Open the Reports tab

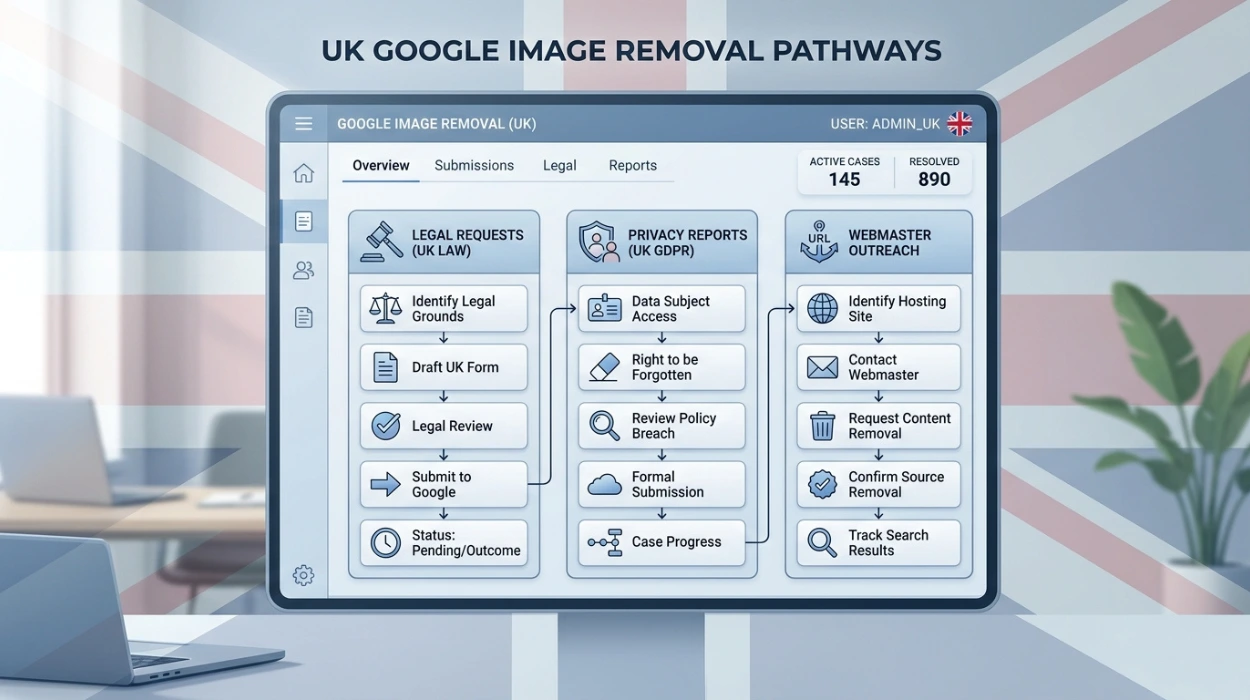(633, 165)
